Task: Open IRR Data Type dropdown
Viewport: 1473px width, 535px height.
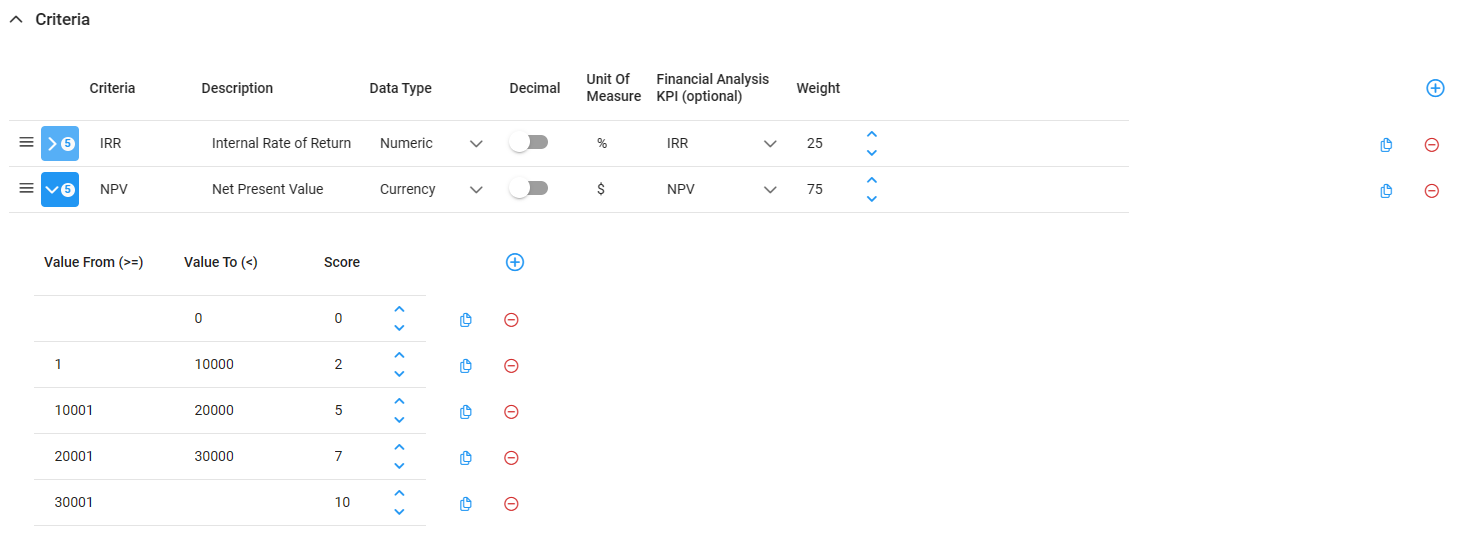Action: tap(476, 144)
